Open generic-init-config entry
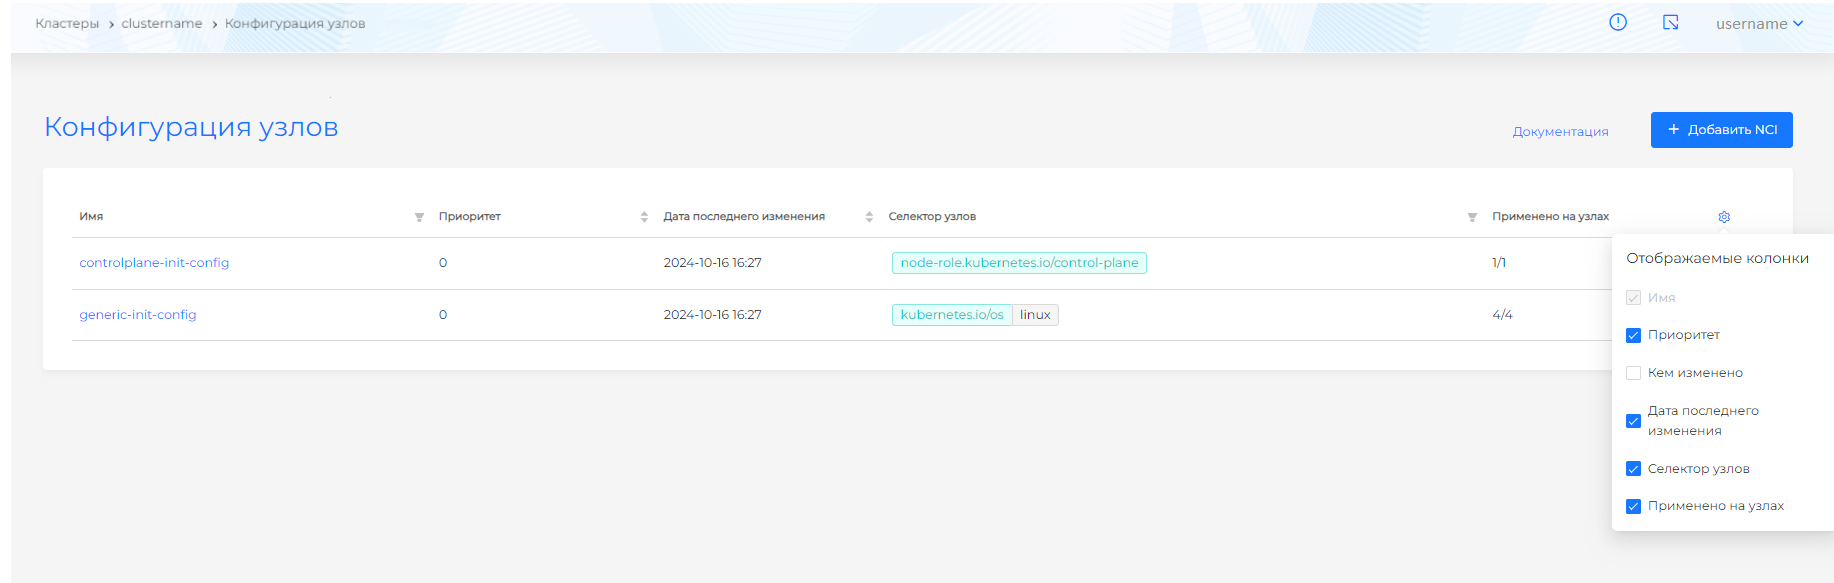Screen dimensions: 1834x583 tap(138, 315)
